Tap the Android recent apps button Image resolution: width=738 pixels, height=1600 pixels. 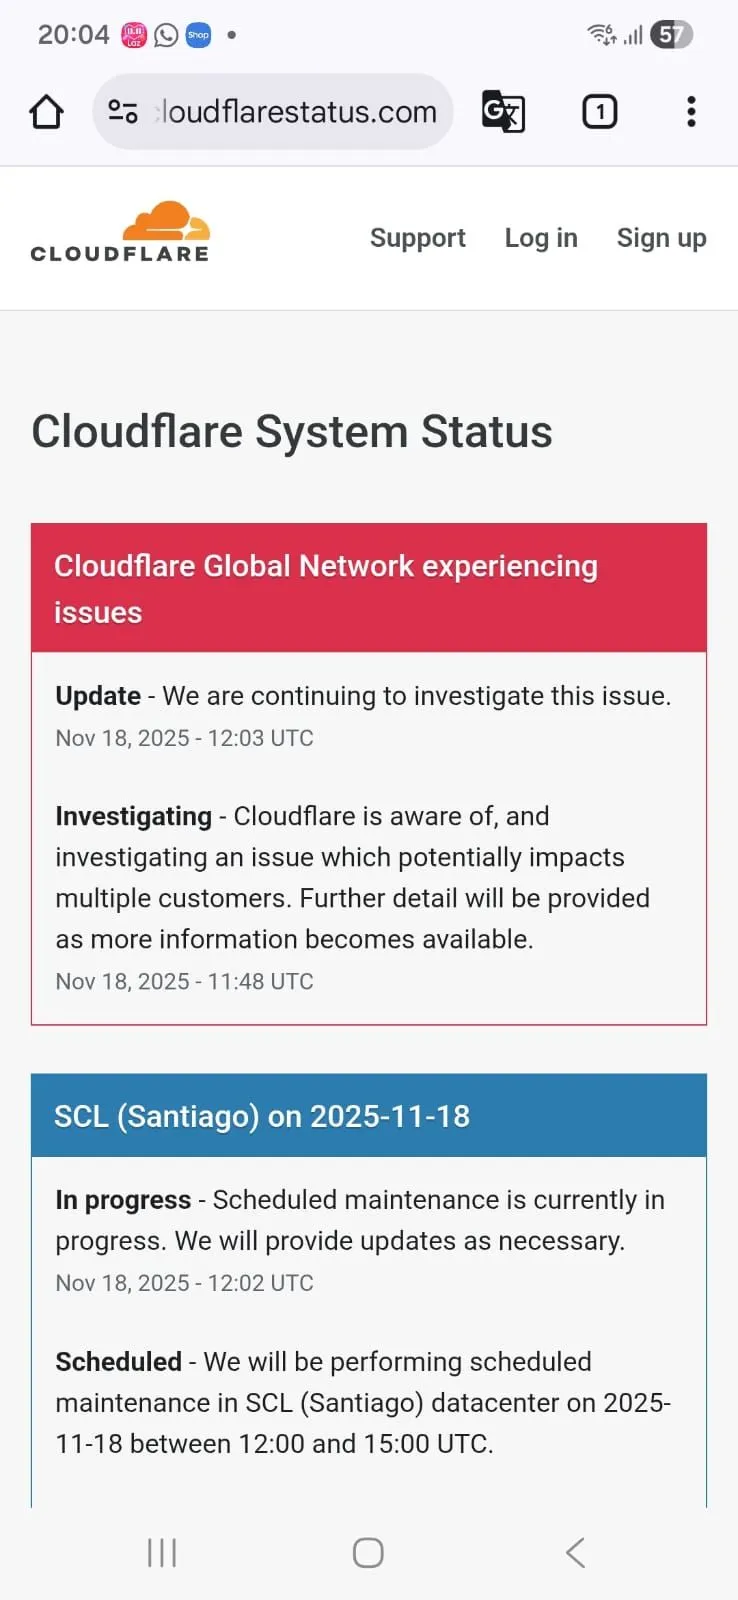[162, 1552]
